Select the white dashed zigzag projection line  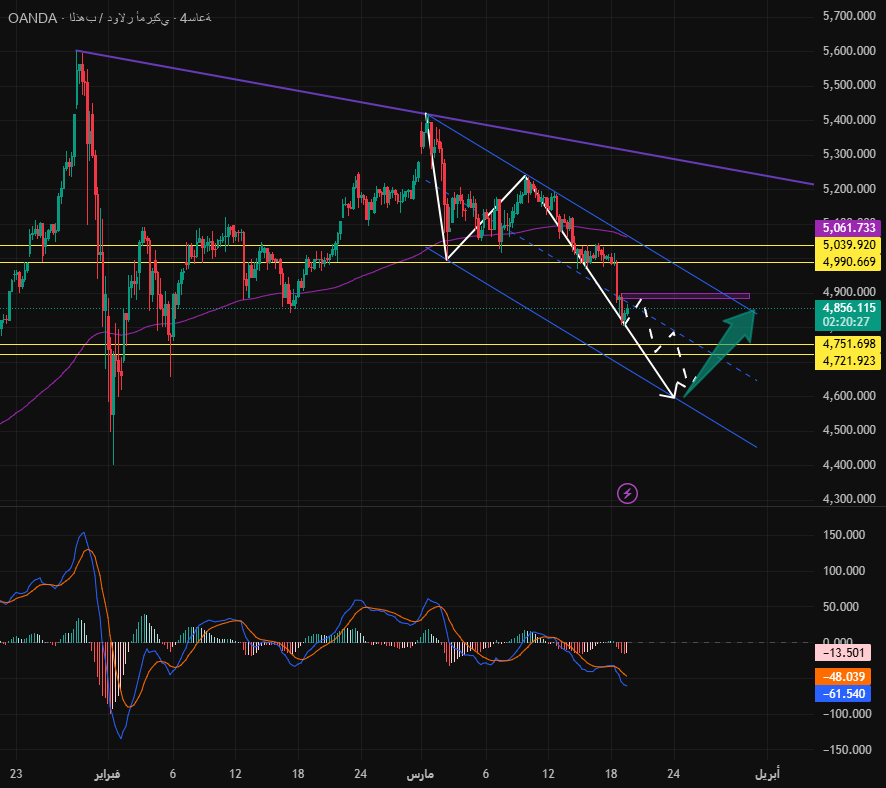tap(660, 342)
